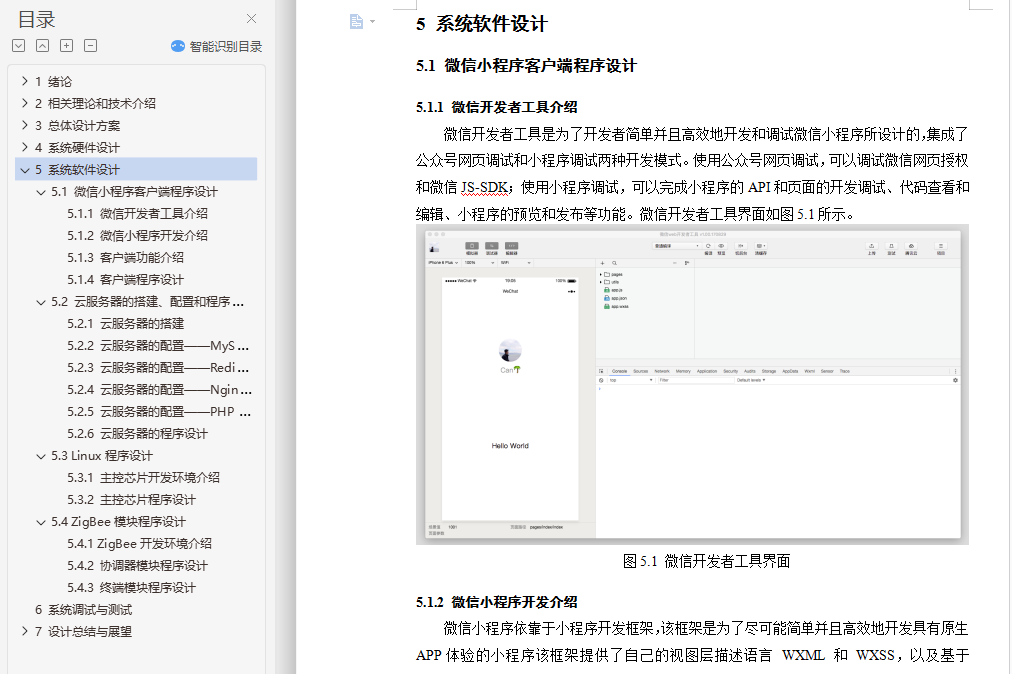The width and height of the screenshot is (1012, 674).
Task: Open 5.1.2 微信小程序开发介绍 entry
Action: coord(137,236)
